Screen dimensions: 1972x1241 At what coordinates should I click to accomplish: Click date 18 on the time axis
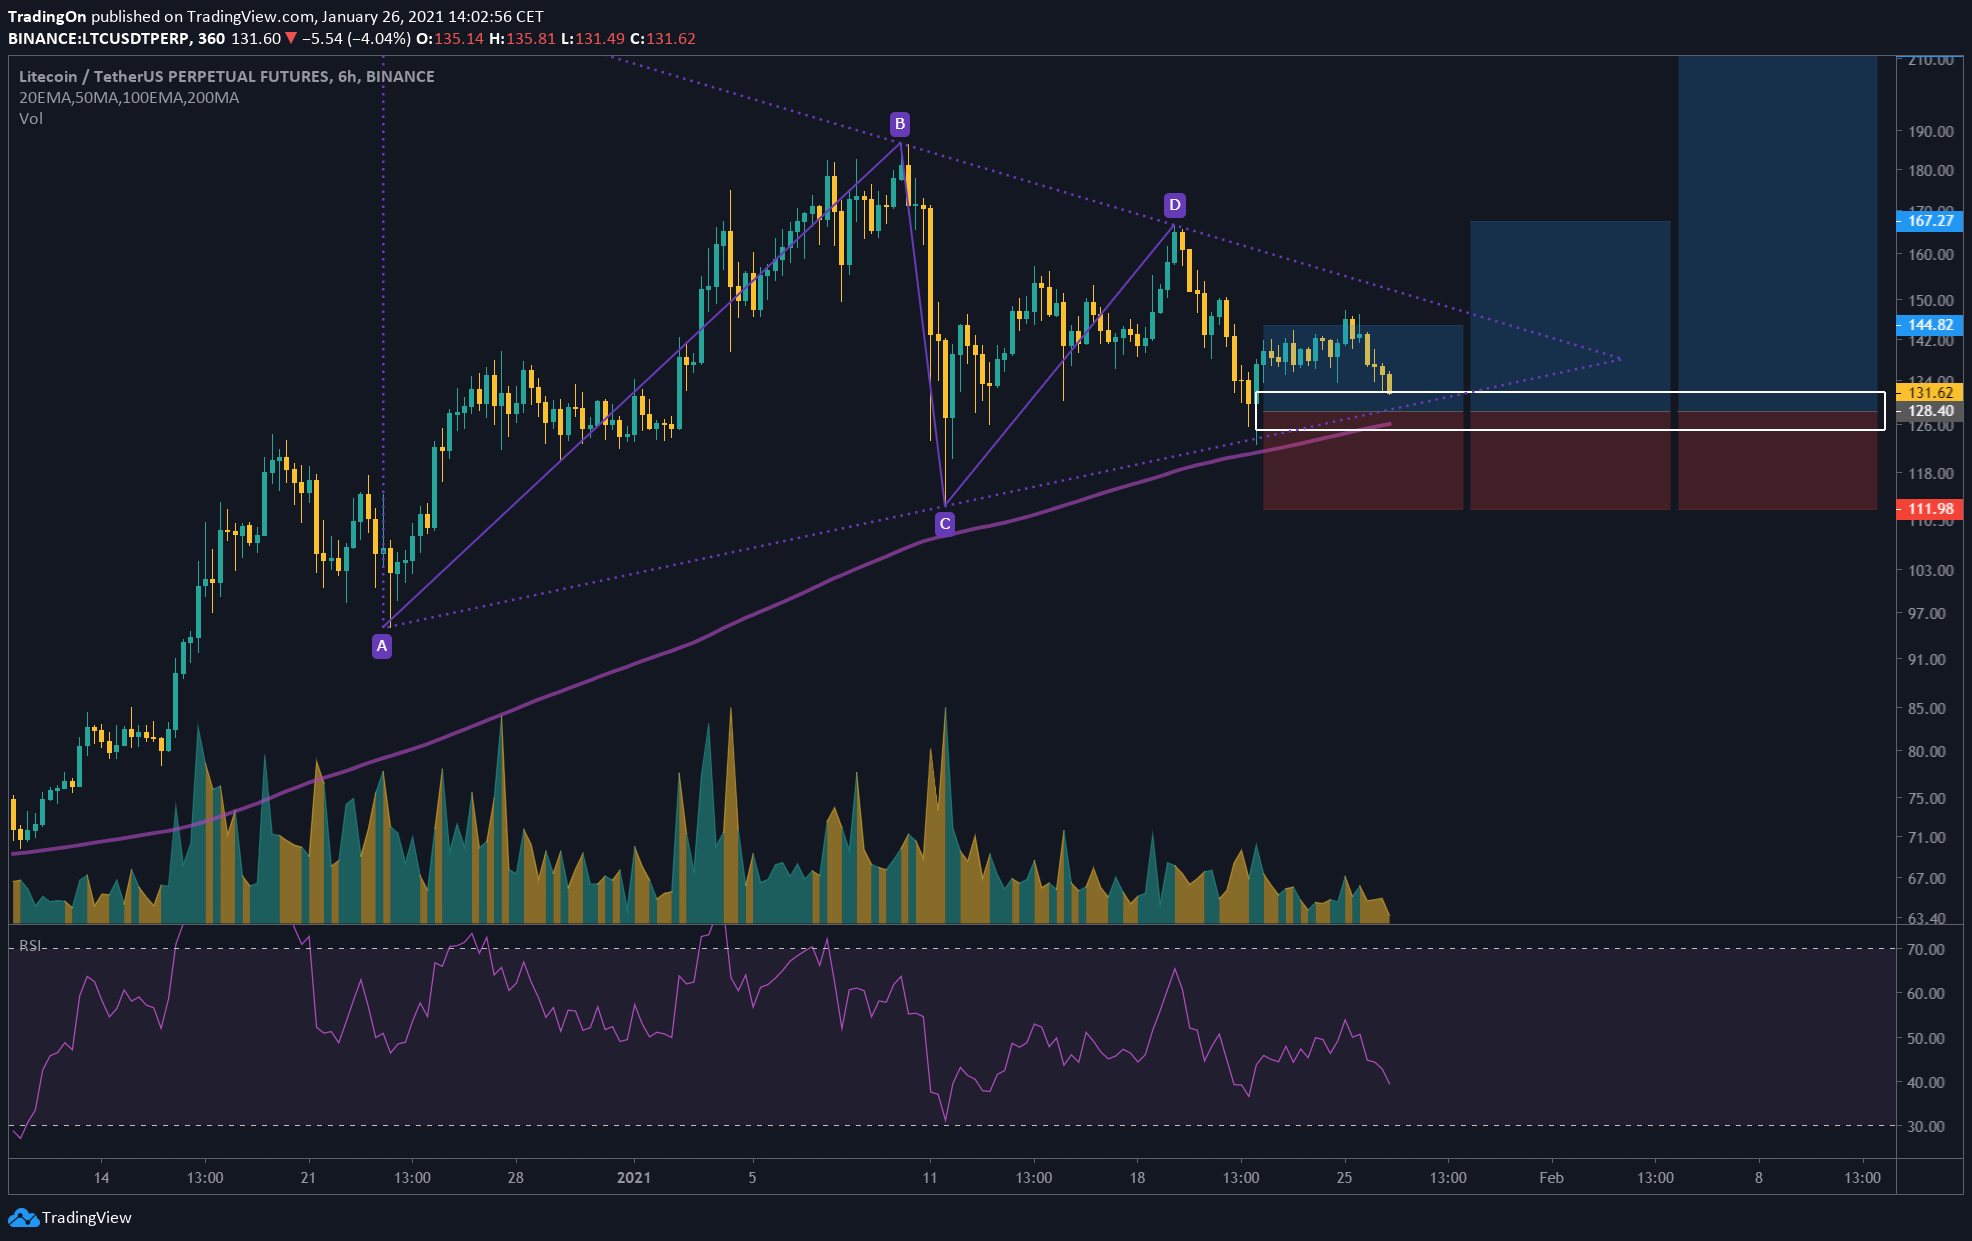coord(1137,1177)
